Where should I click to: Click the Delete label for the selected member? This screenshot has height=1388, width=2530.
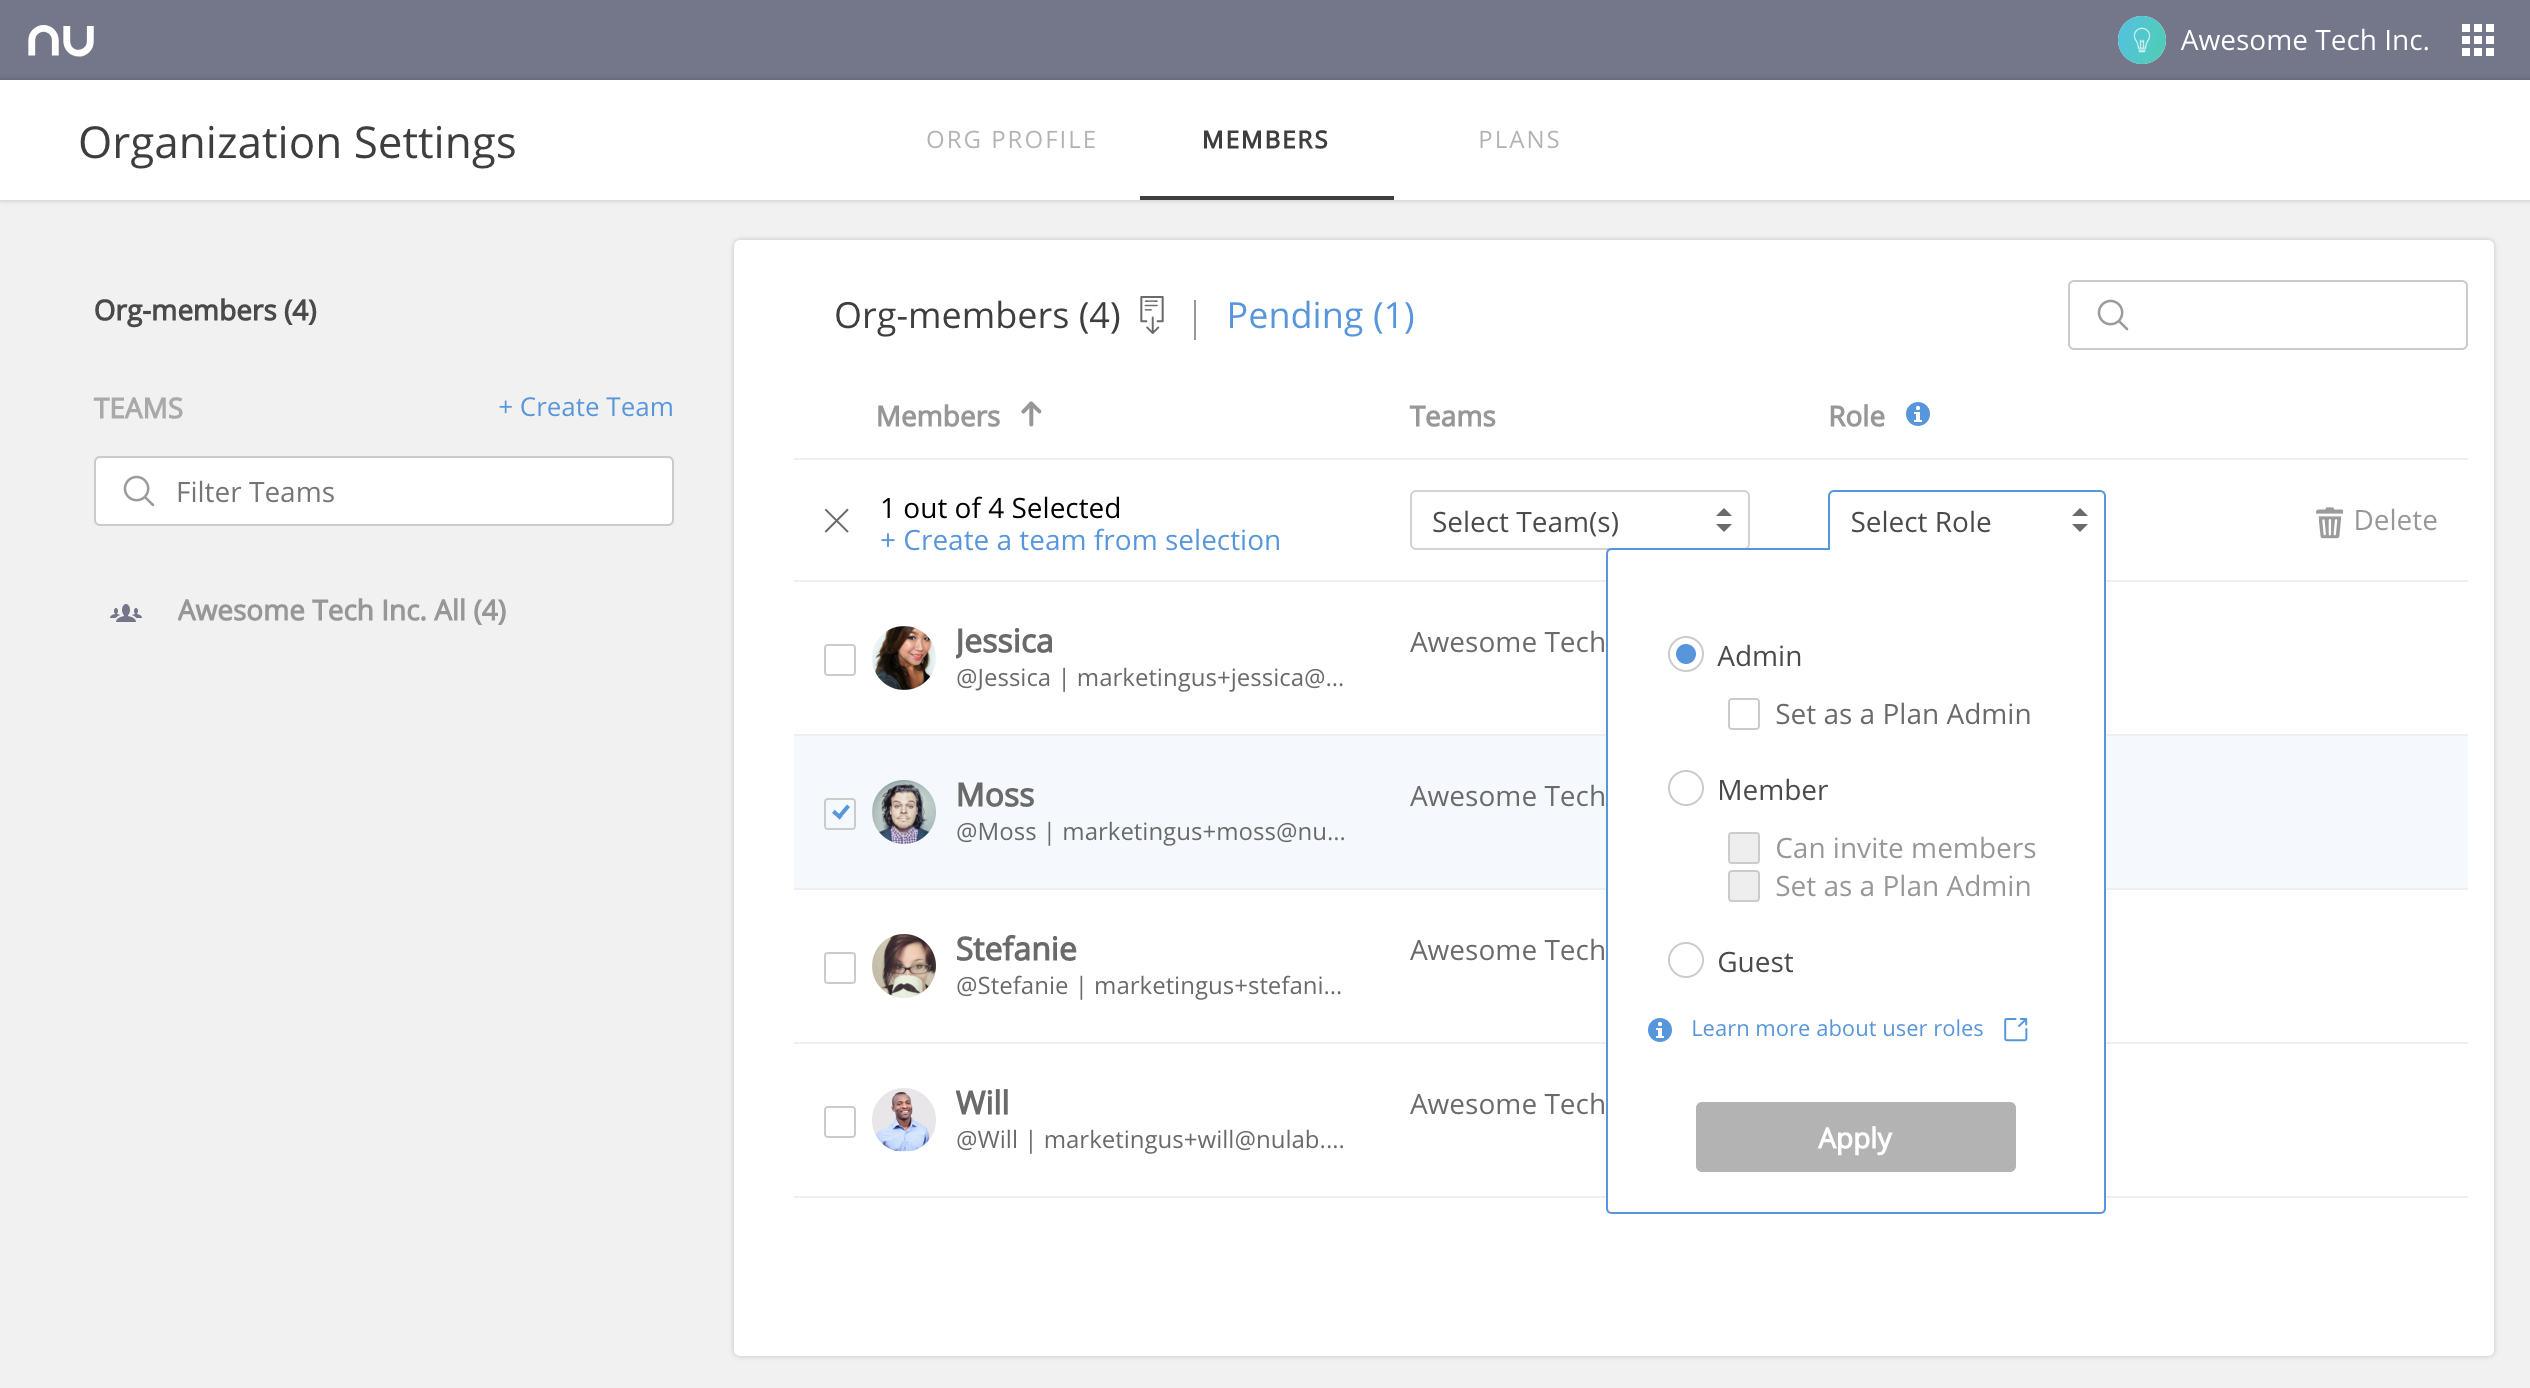tap(2395, 521)
